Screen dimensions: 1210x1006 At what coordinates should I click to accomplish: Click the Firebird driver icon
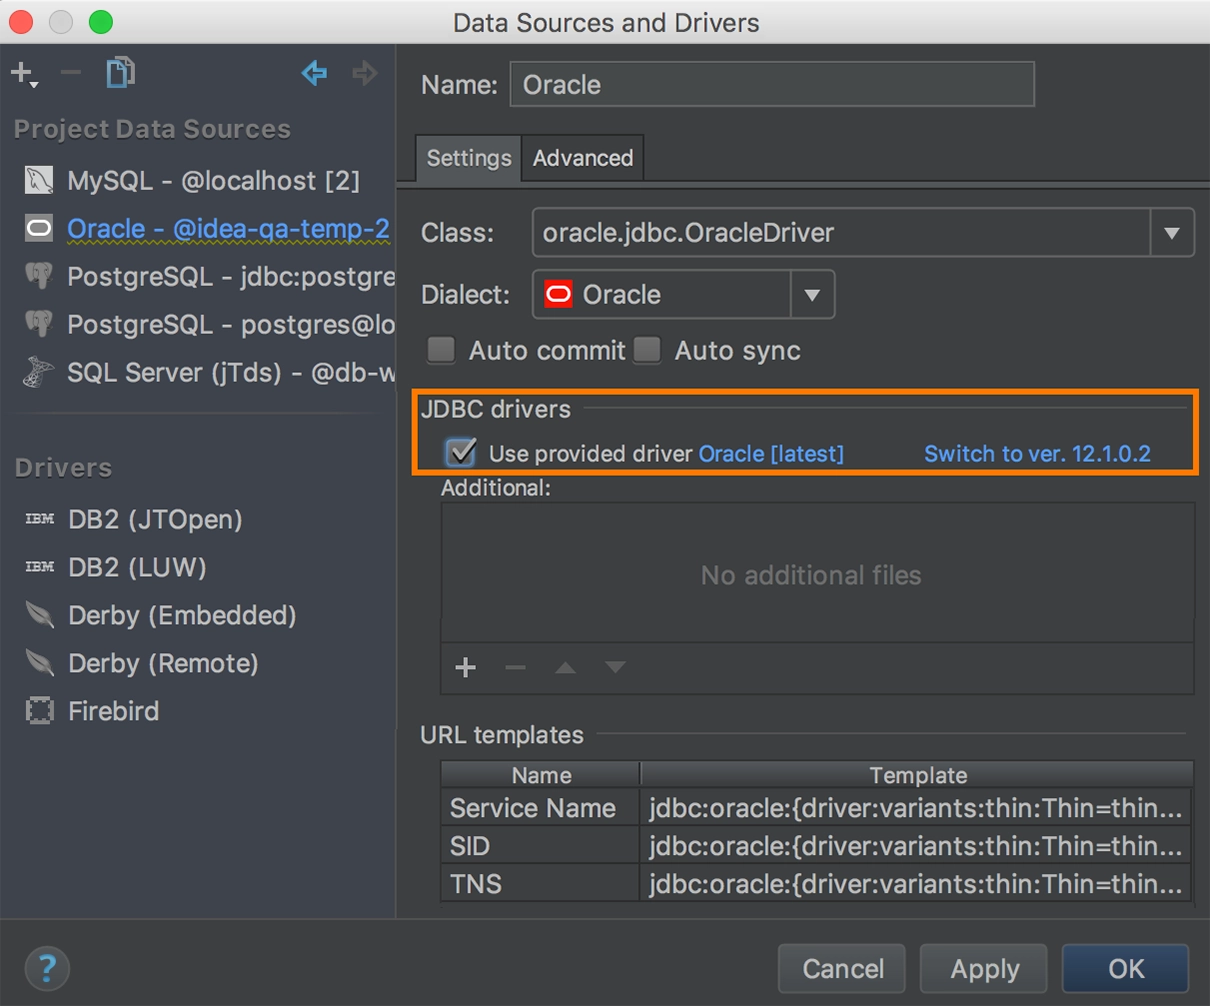click(40, 711)
